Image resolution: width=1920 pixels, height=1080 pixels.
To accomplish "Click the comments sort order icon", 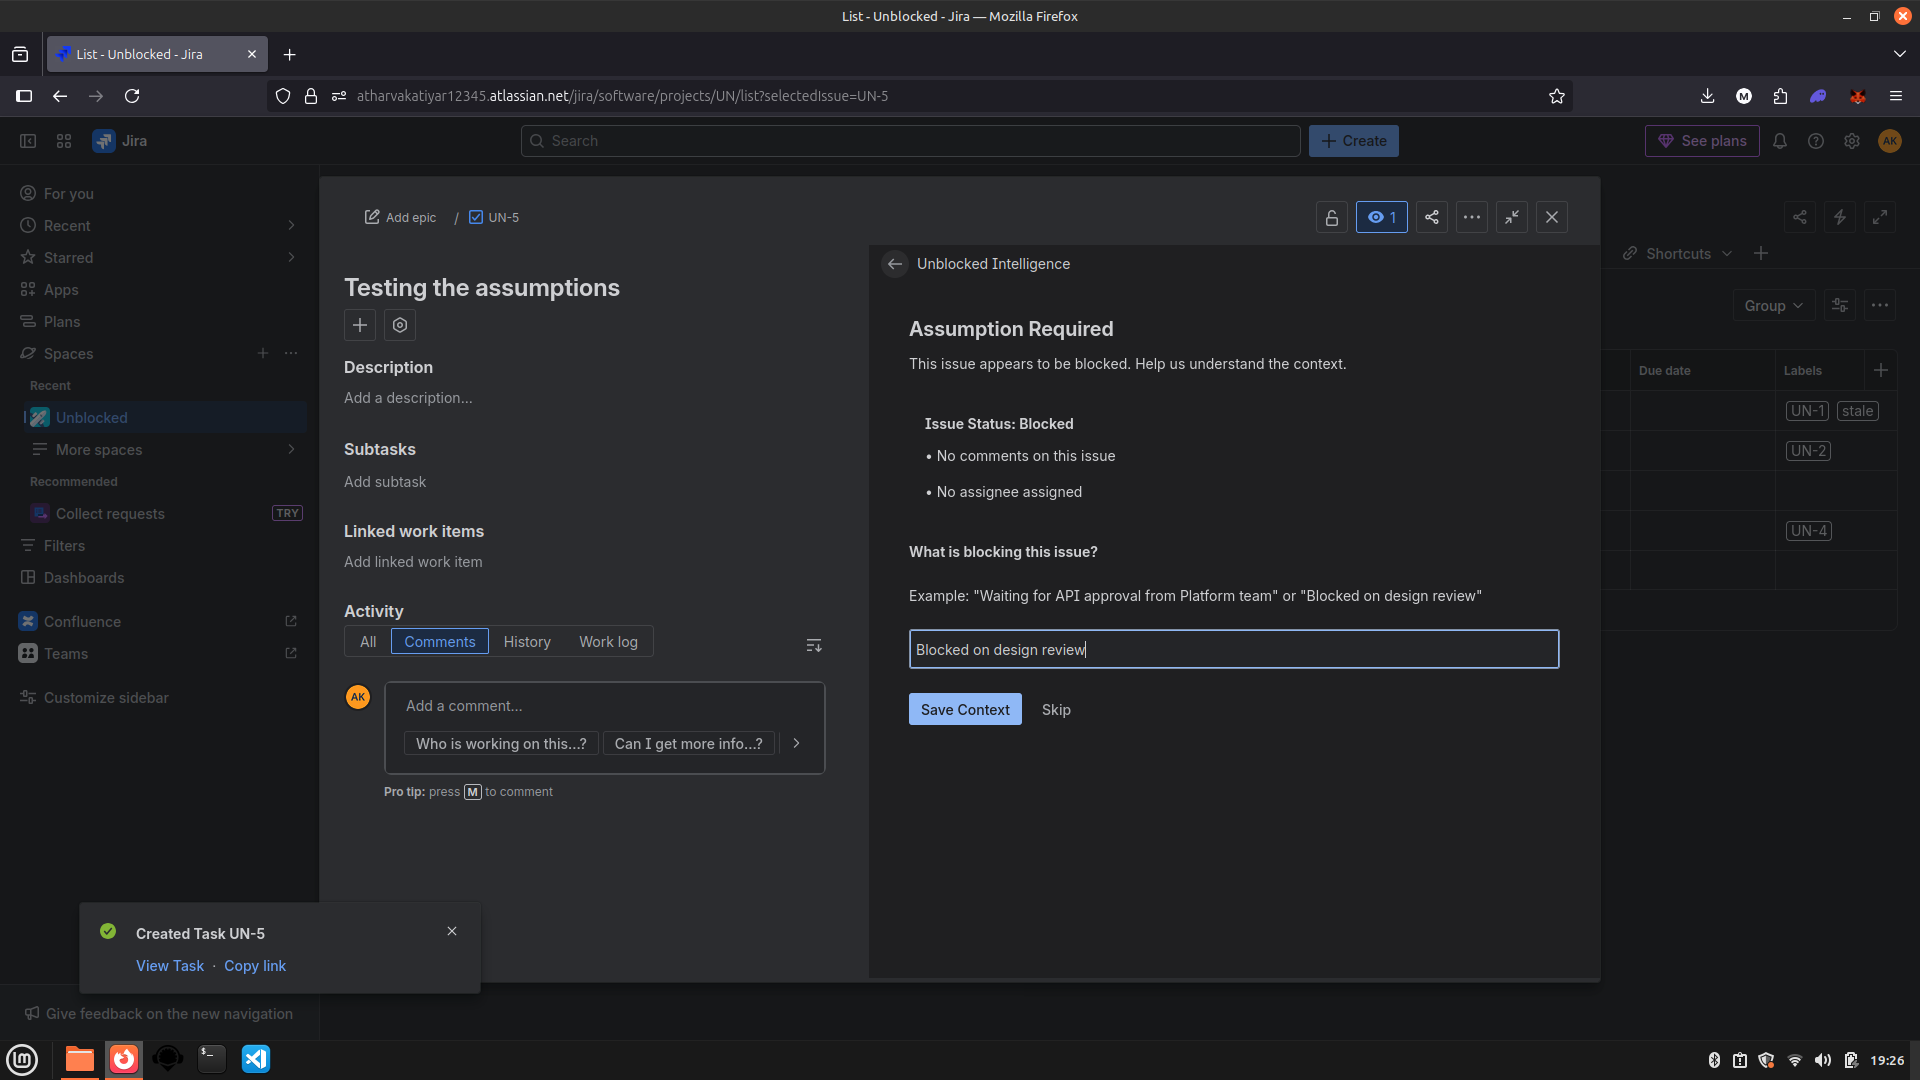I will pyautogui.click(x=814, y=645).
